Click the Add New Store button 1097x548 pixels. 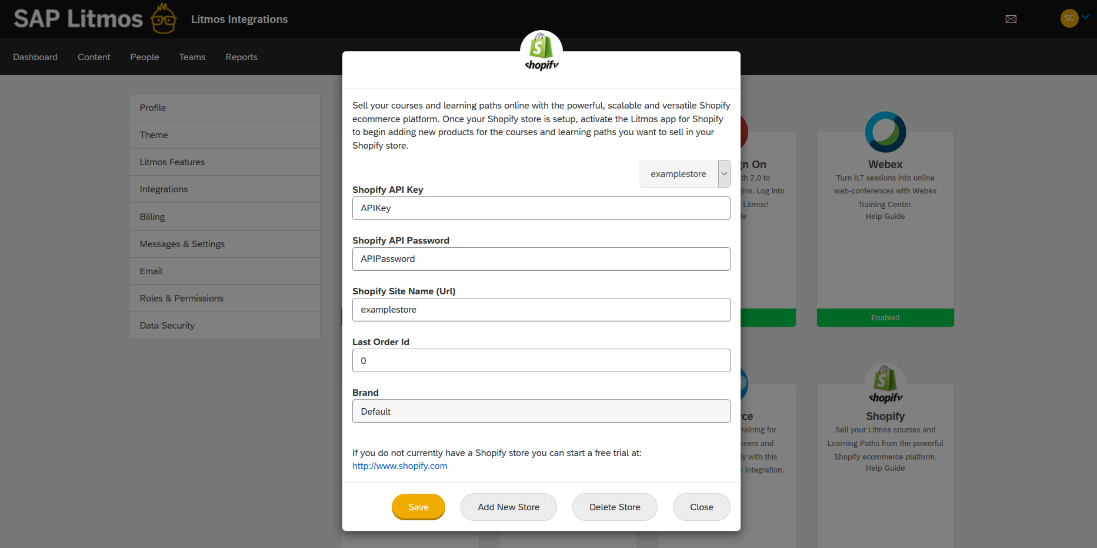509,507
